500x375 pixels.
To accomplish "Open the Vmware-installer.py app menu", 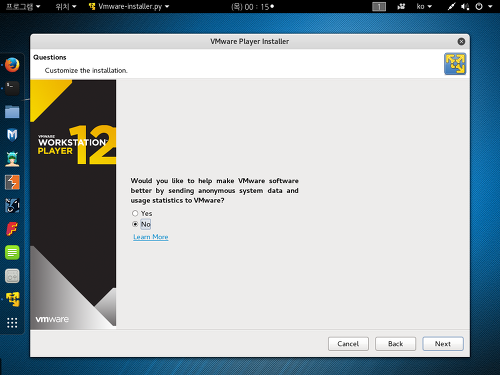I will point(129,6).
